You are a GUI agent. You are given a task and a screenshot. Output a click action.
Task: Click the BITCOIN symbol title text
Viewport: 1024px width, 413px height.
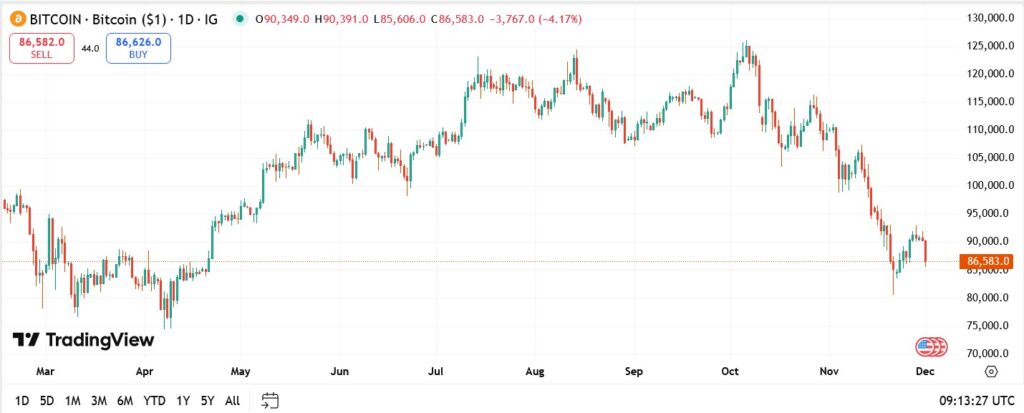click(x=59, y=19)
